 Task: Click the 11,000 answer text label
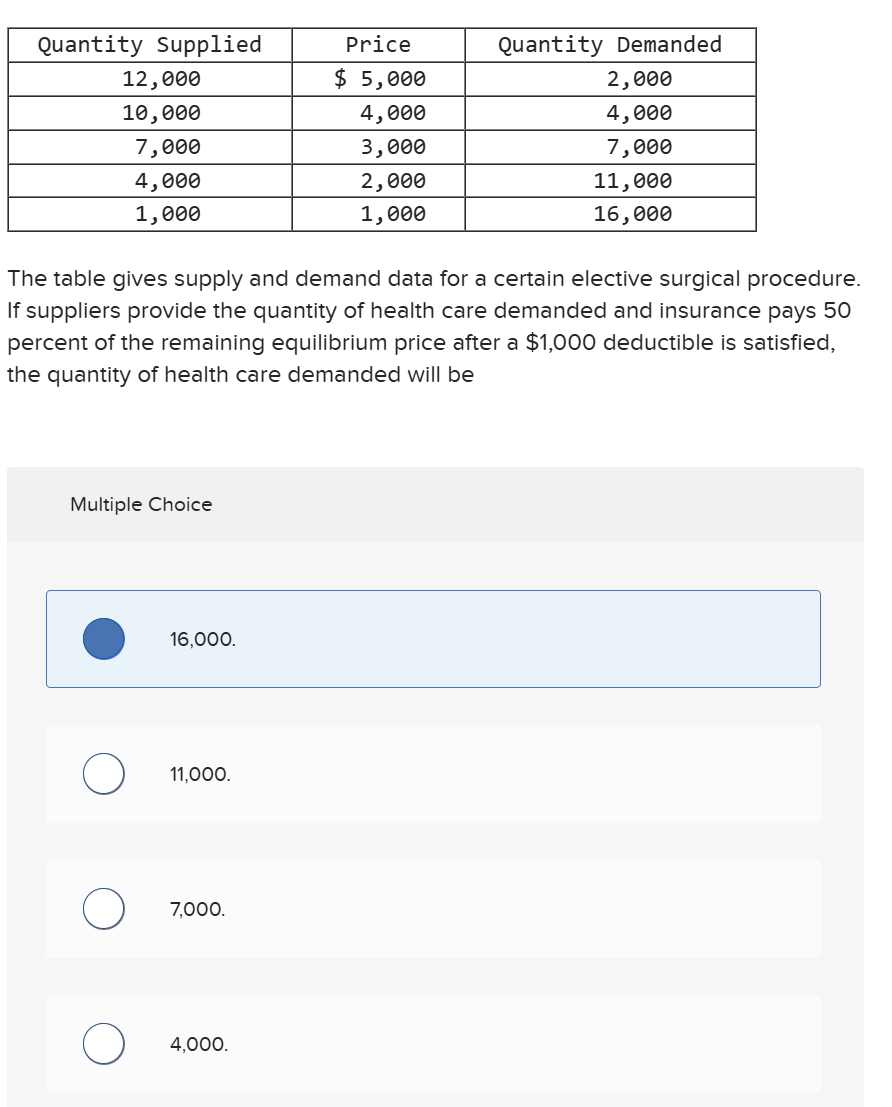pos(196,773)
